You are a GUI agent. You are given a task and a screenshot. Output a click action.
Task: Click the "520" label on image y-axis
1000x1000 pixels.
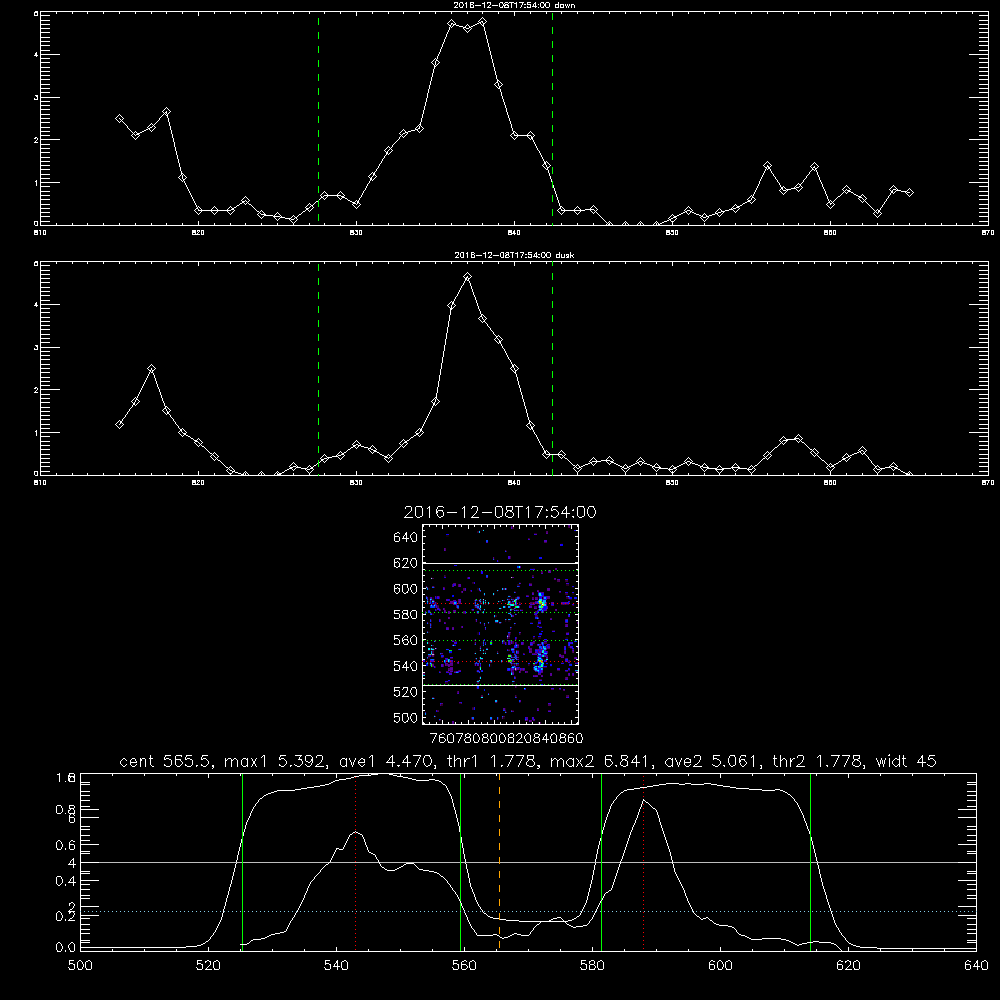(x=406, y=692)
